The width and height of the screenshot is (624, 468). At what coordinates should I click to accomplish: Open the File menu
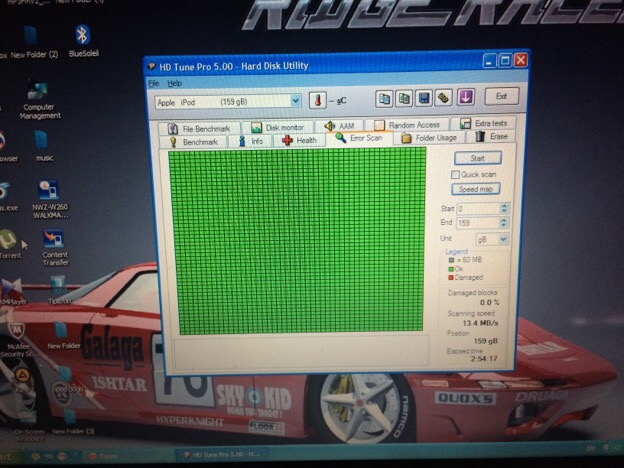pos(154,83)
